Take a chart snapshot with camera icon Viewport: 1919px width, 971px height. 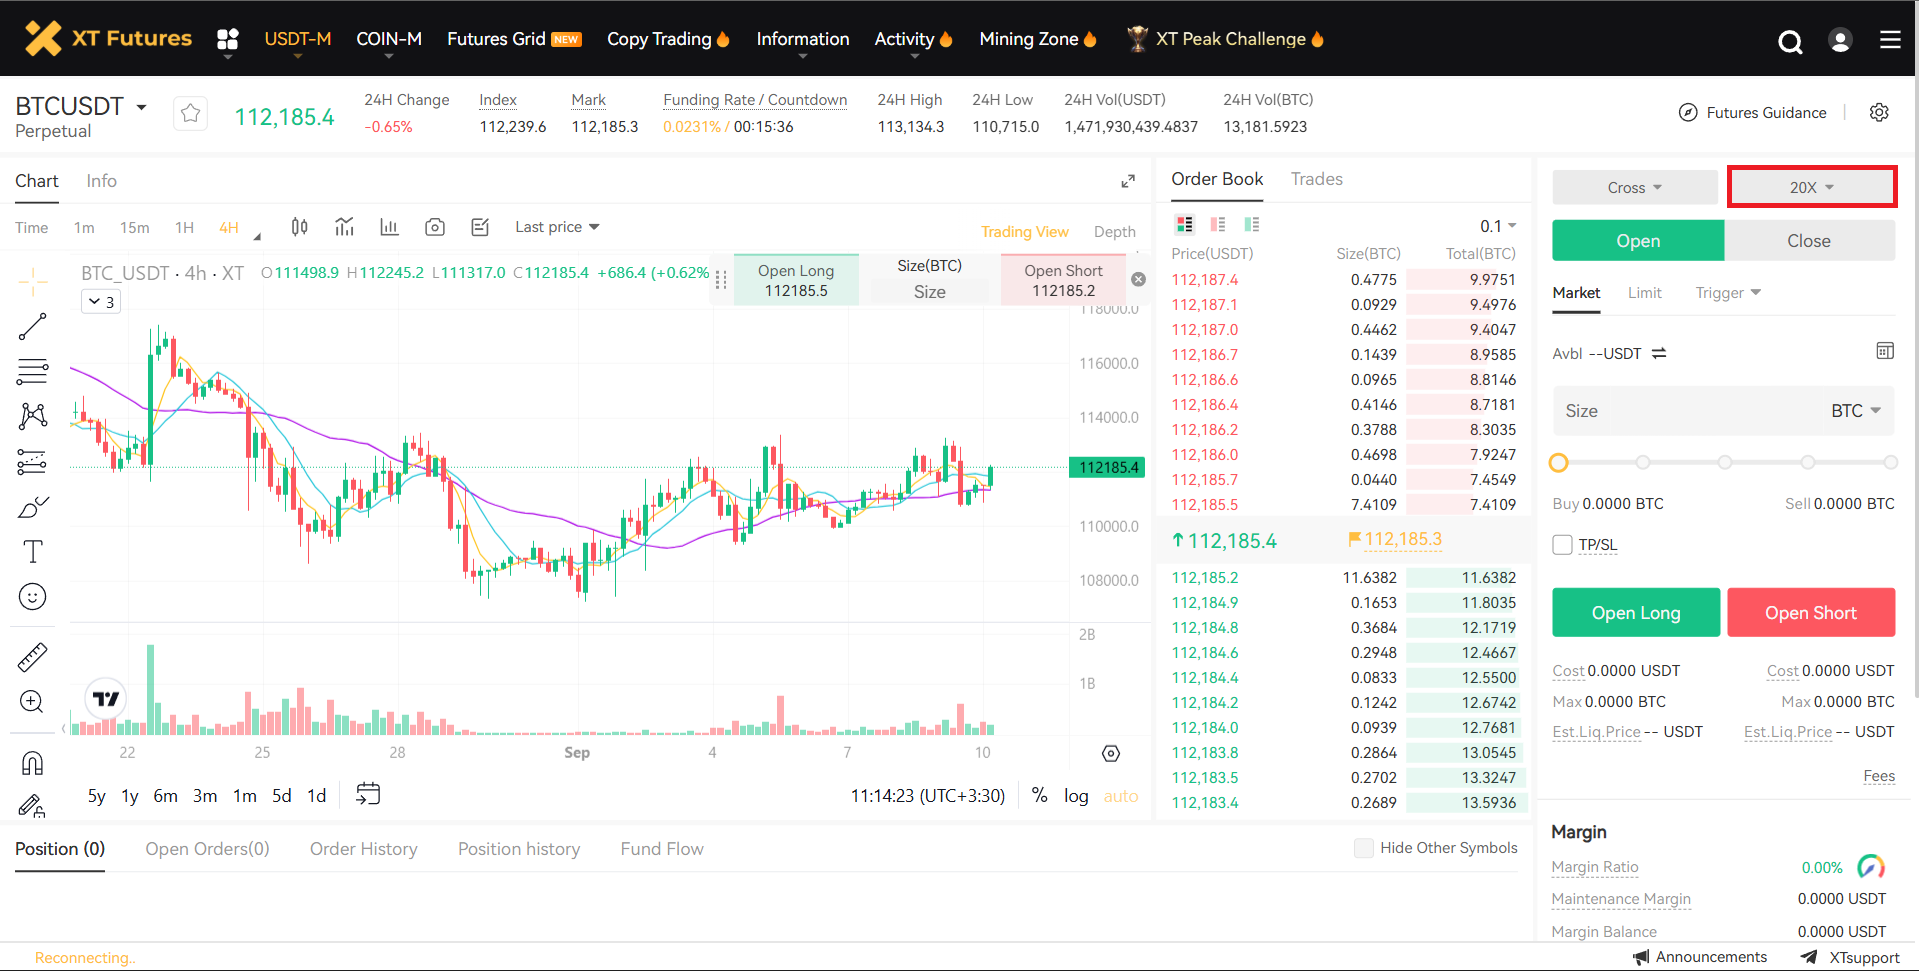pyautogui.click(x=434, y=227)
